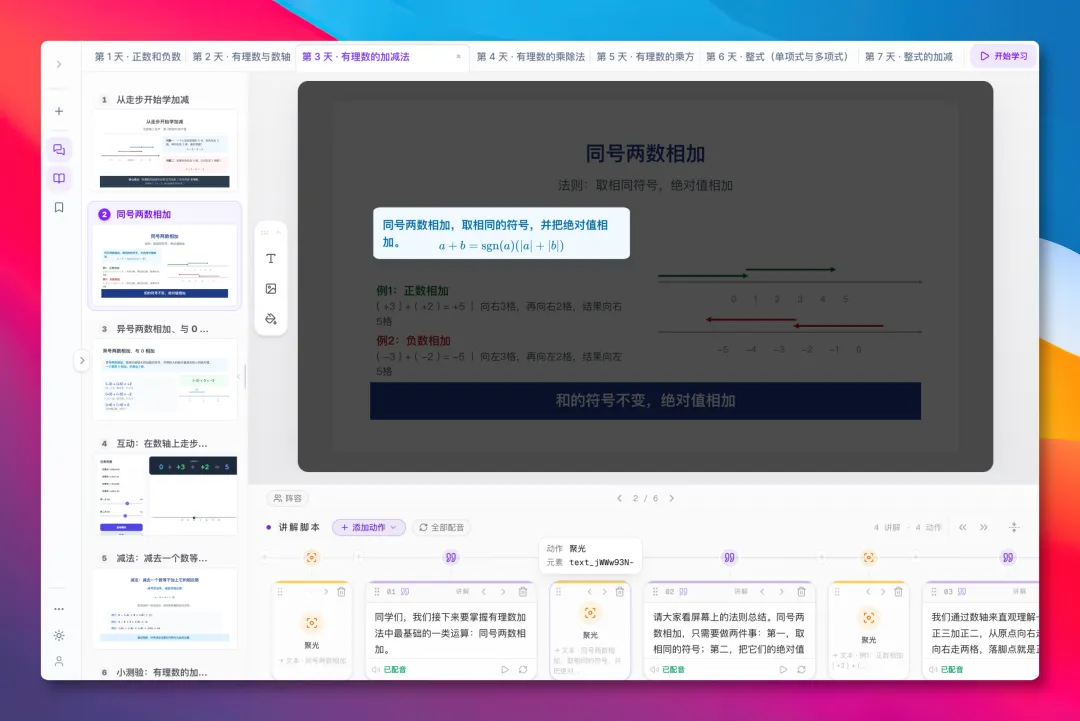Open the bookmark icon in the sidebar
Image resolution: width=1080 pixels, height=721 pixels.
59,207
